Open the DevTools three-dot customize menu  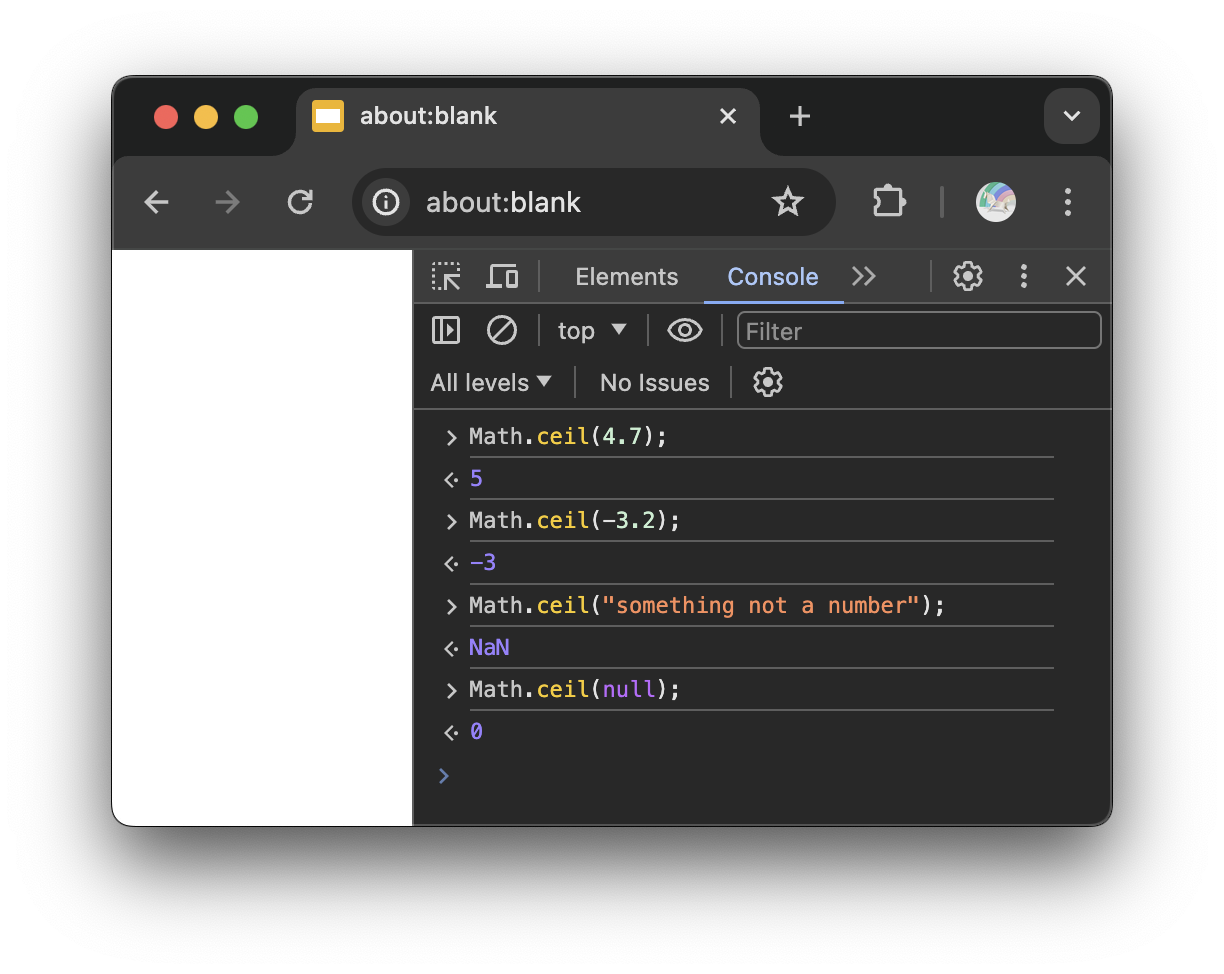pyautogui.click(x=1023, y=277)
